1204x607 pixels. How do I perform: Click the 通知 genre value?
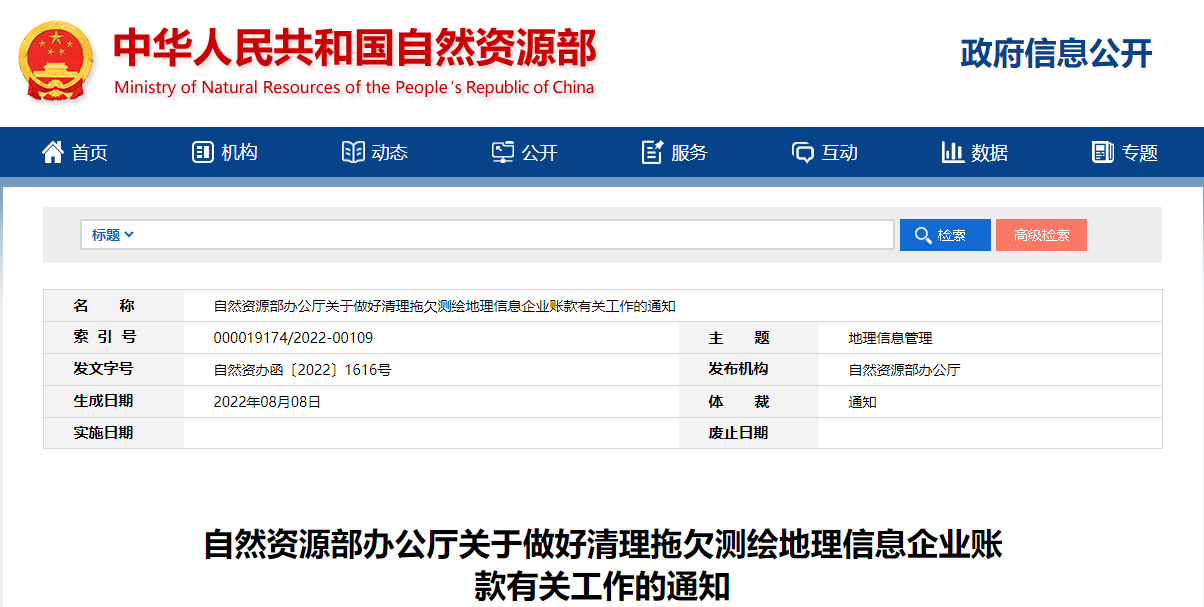coord(862,402)
